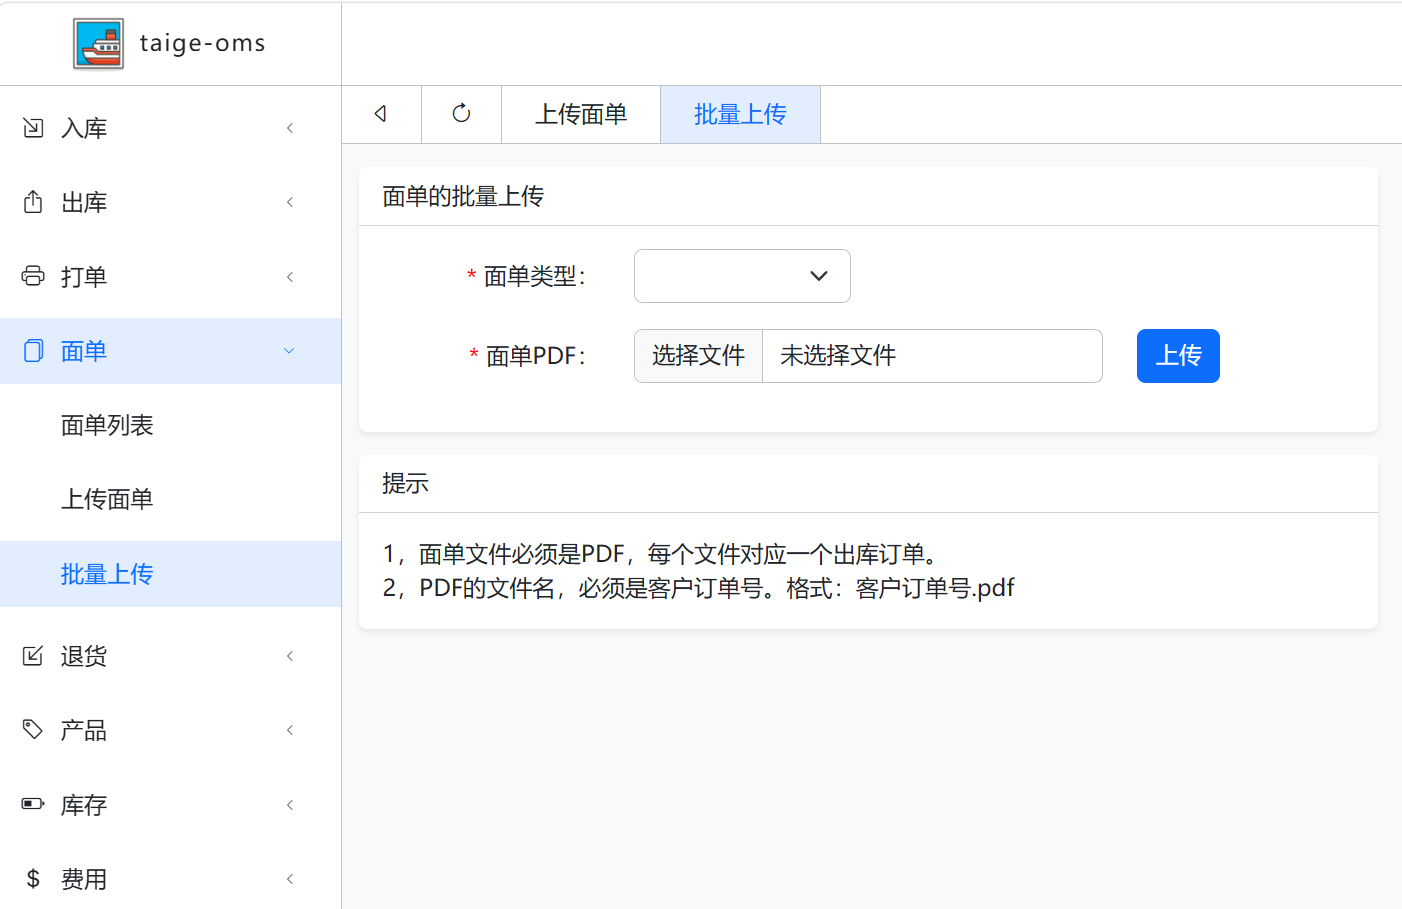Expand the 出库 menu chevron
The height and width of the screenshot is (909, 1402).
pyautogui.click(x=290, y=202)
